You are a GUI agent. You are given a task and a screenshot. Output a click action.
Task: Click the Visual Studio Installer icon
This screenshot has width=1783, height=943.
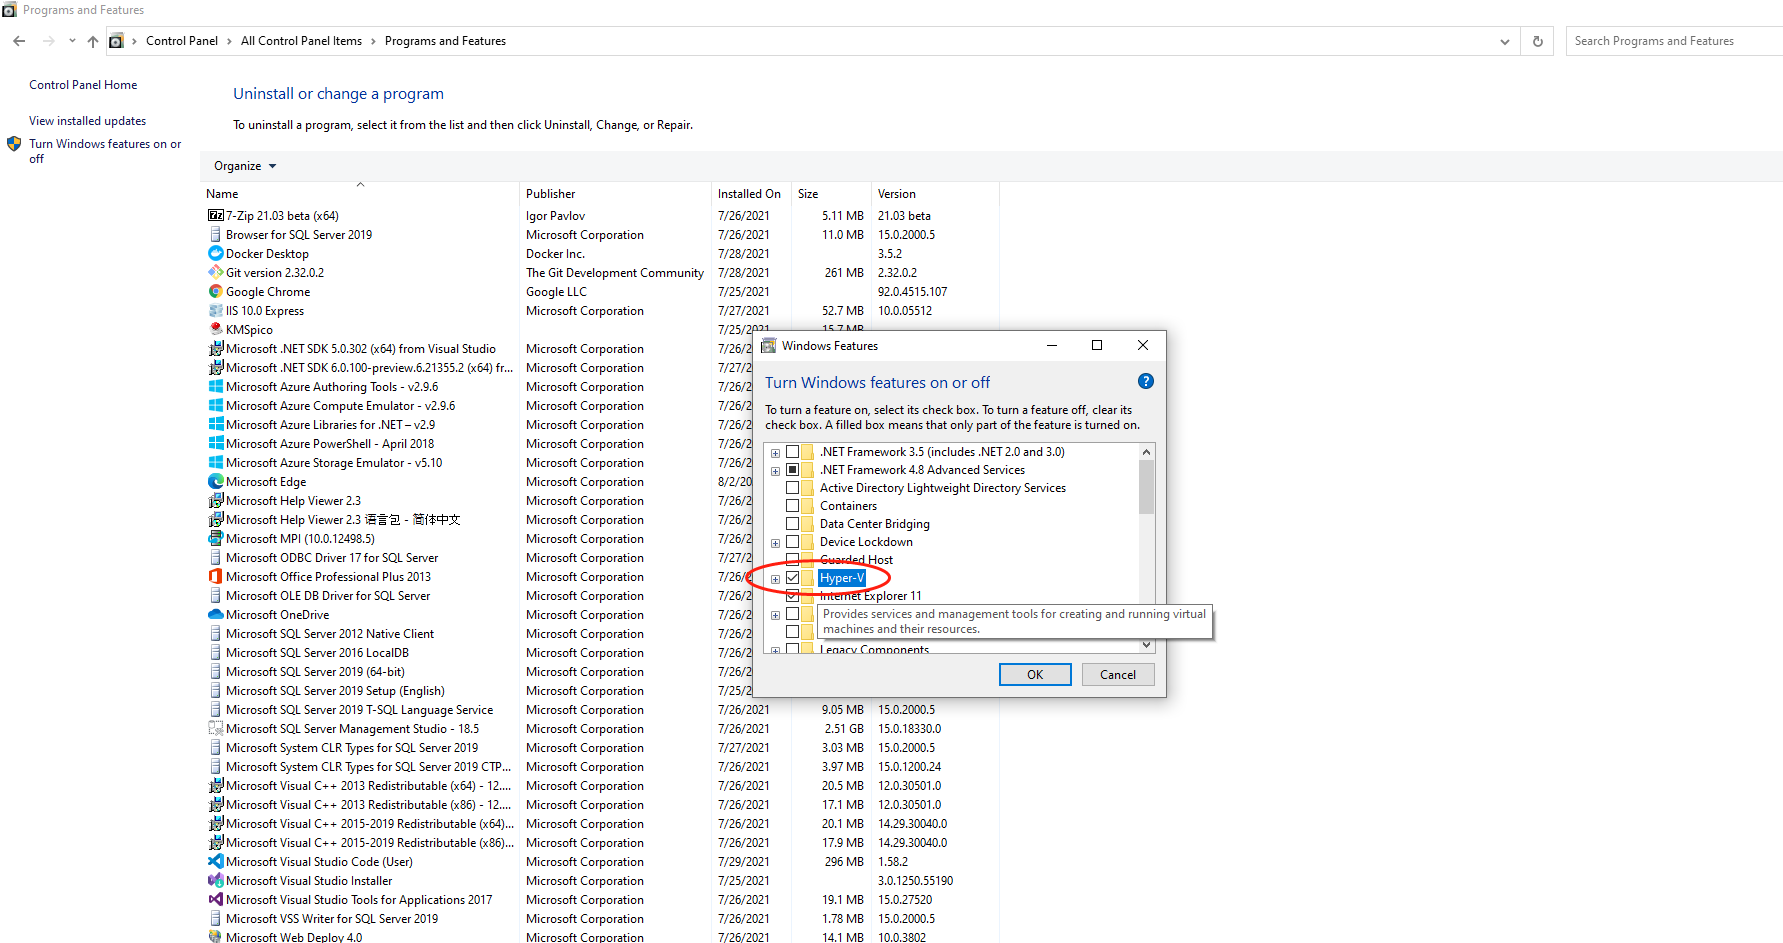tap(215, 880)
